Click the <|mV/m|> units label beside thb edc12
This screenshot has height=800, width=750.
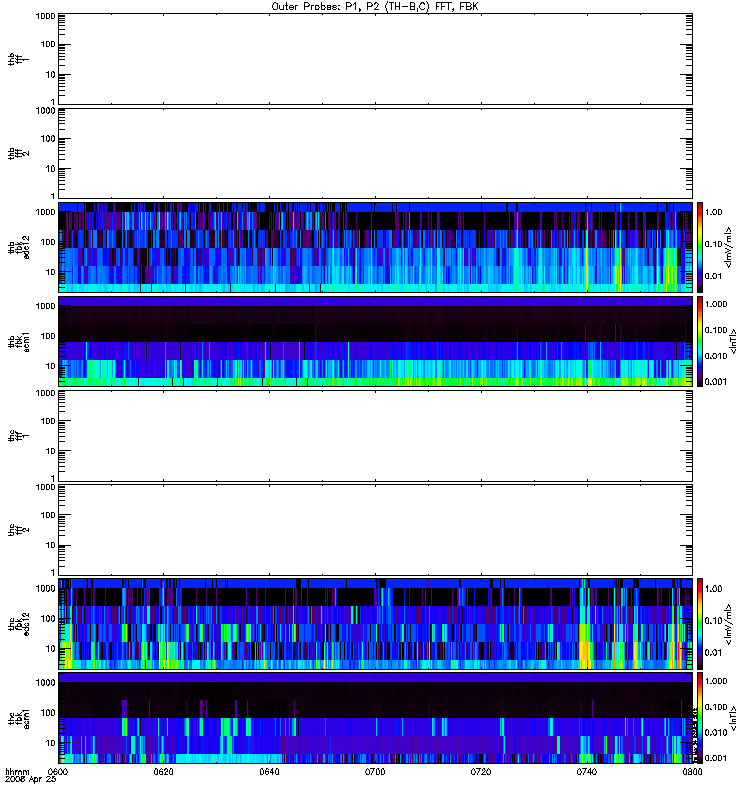point(728,247)
